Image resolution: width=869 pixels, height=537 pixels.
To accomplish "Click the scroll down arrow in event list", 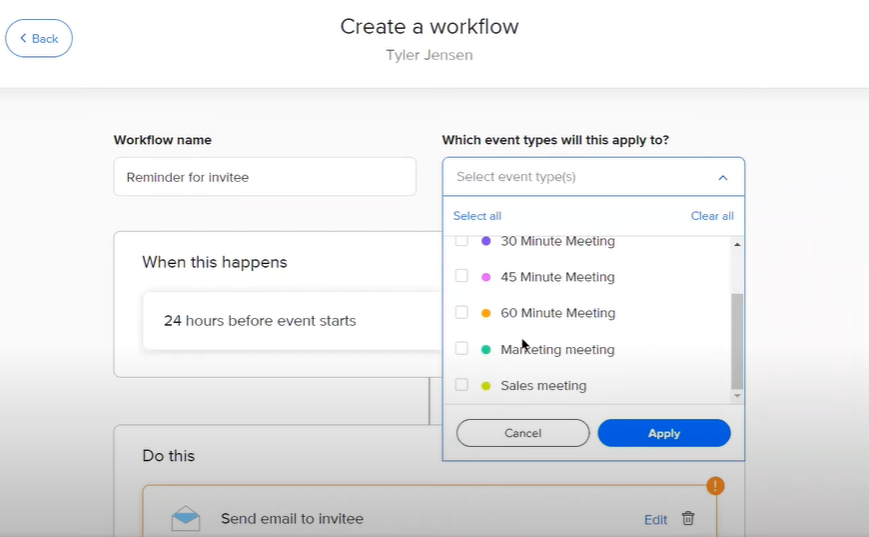I will 737,396.
